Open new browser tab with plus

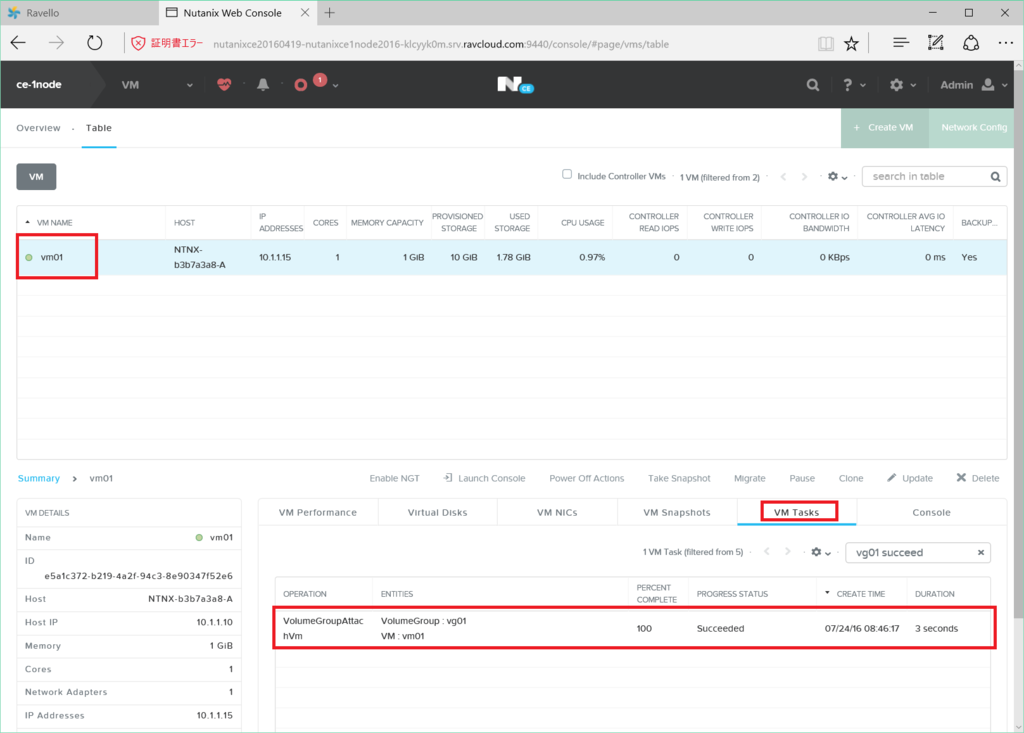pyautogui.click(x=330, y=12)
